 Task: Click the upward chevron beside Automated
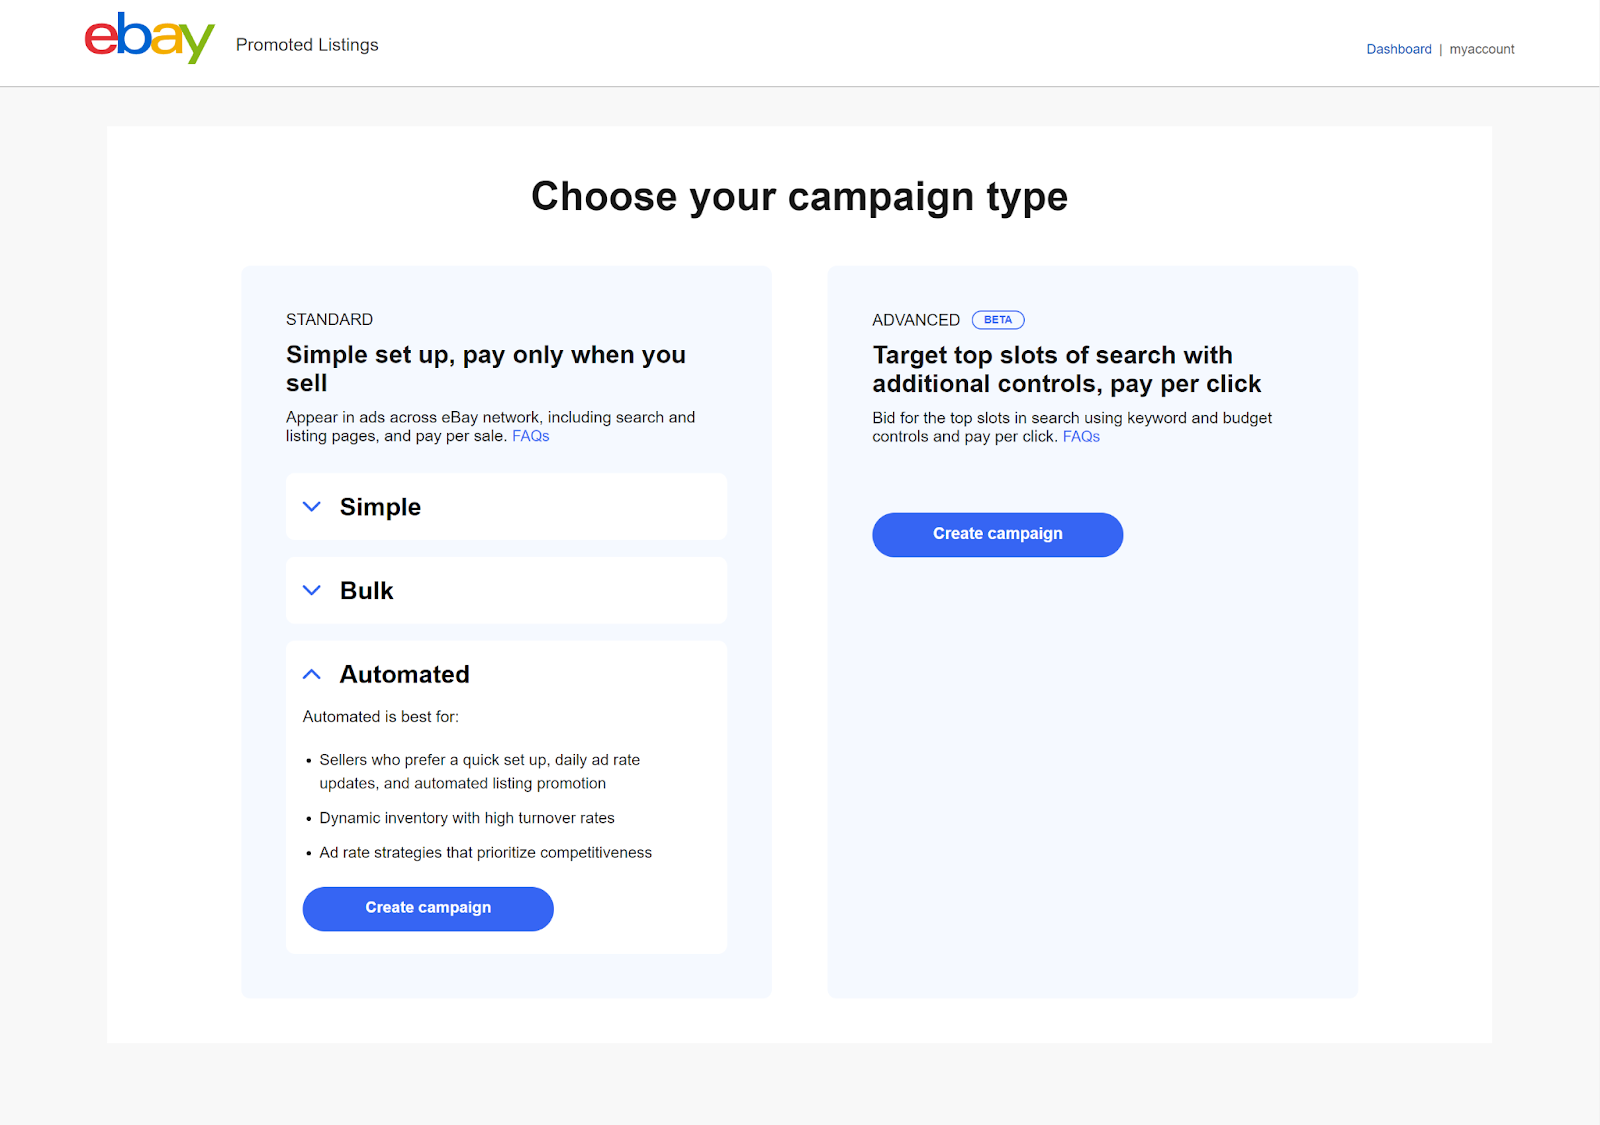[311, 673]
